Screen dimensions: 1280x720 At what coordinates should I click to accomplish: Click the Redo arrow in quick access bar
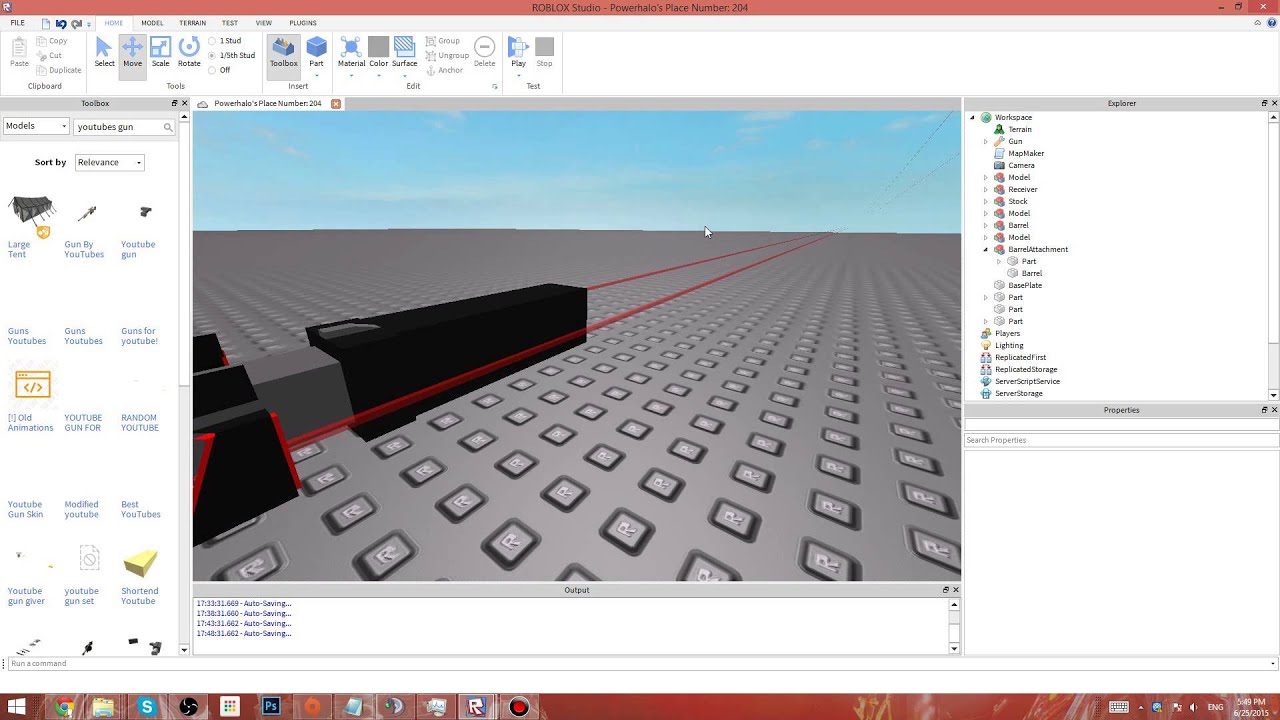coord(76,23)
